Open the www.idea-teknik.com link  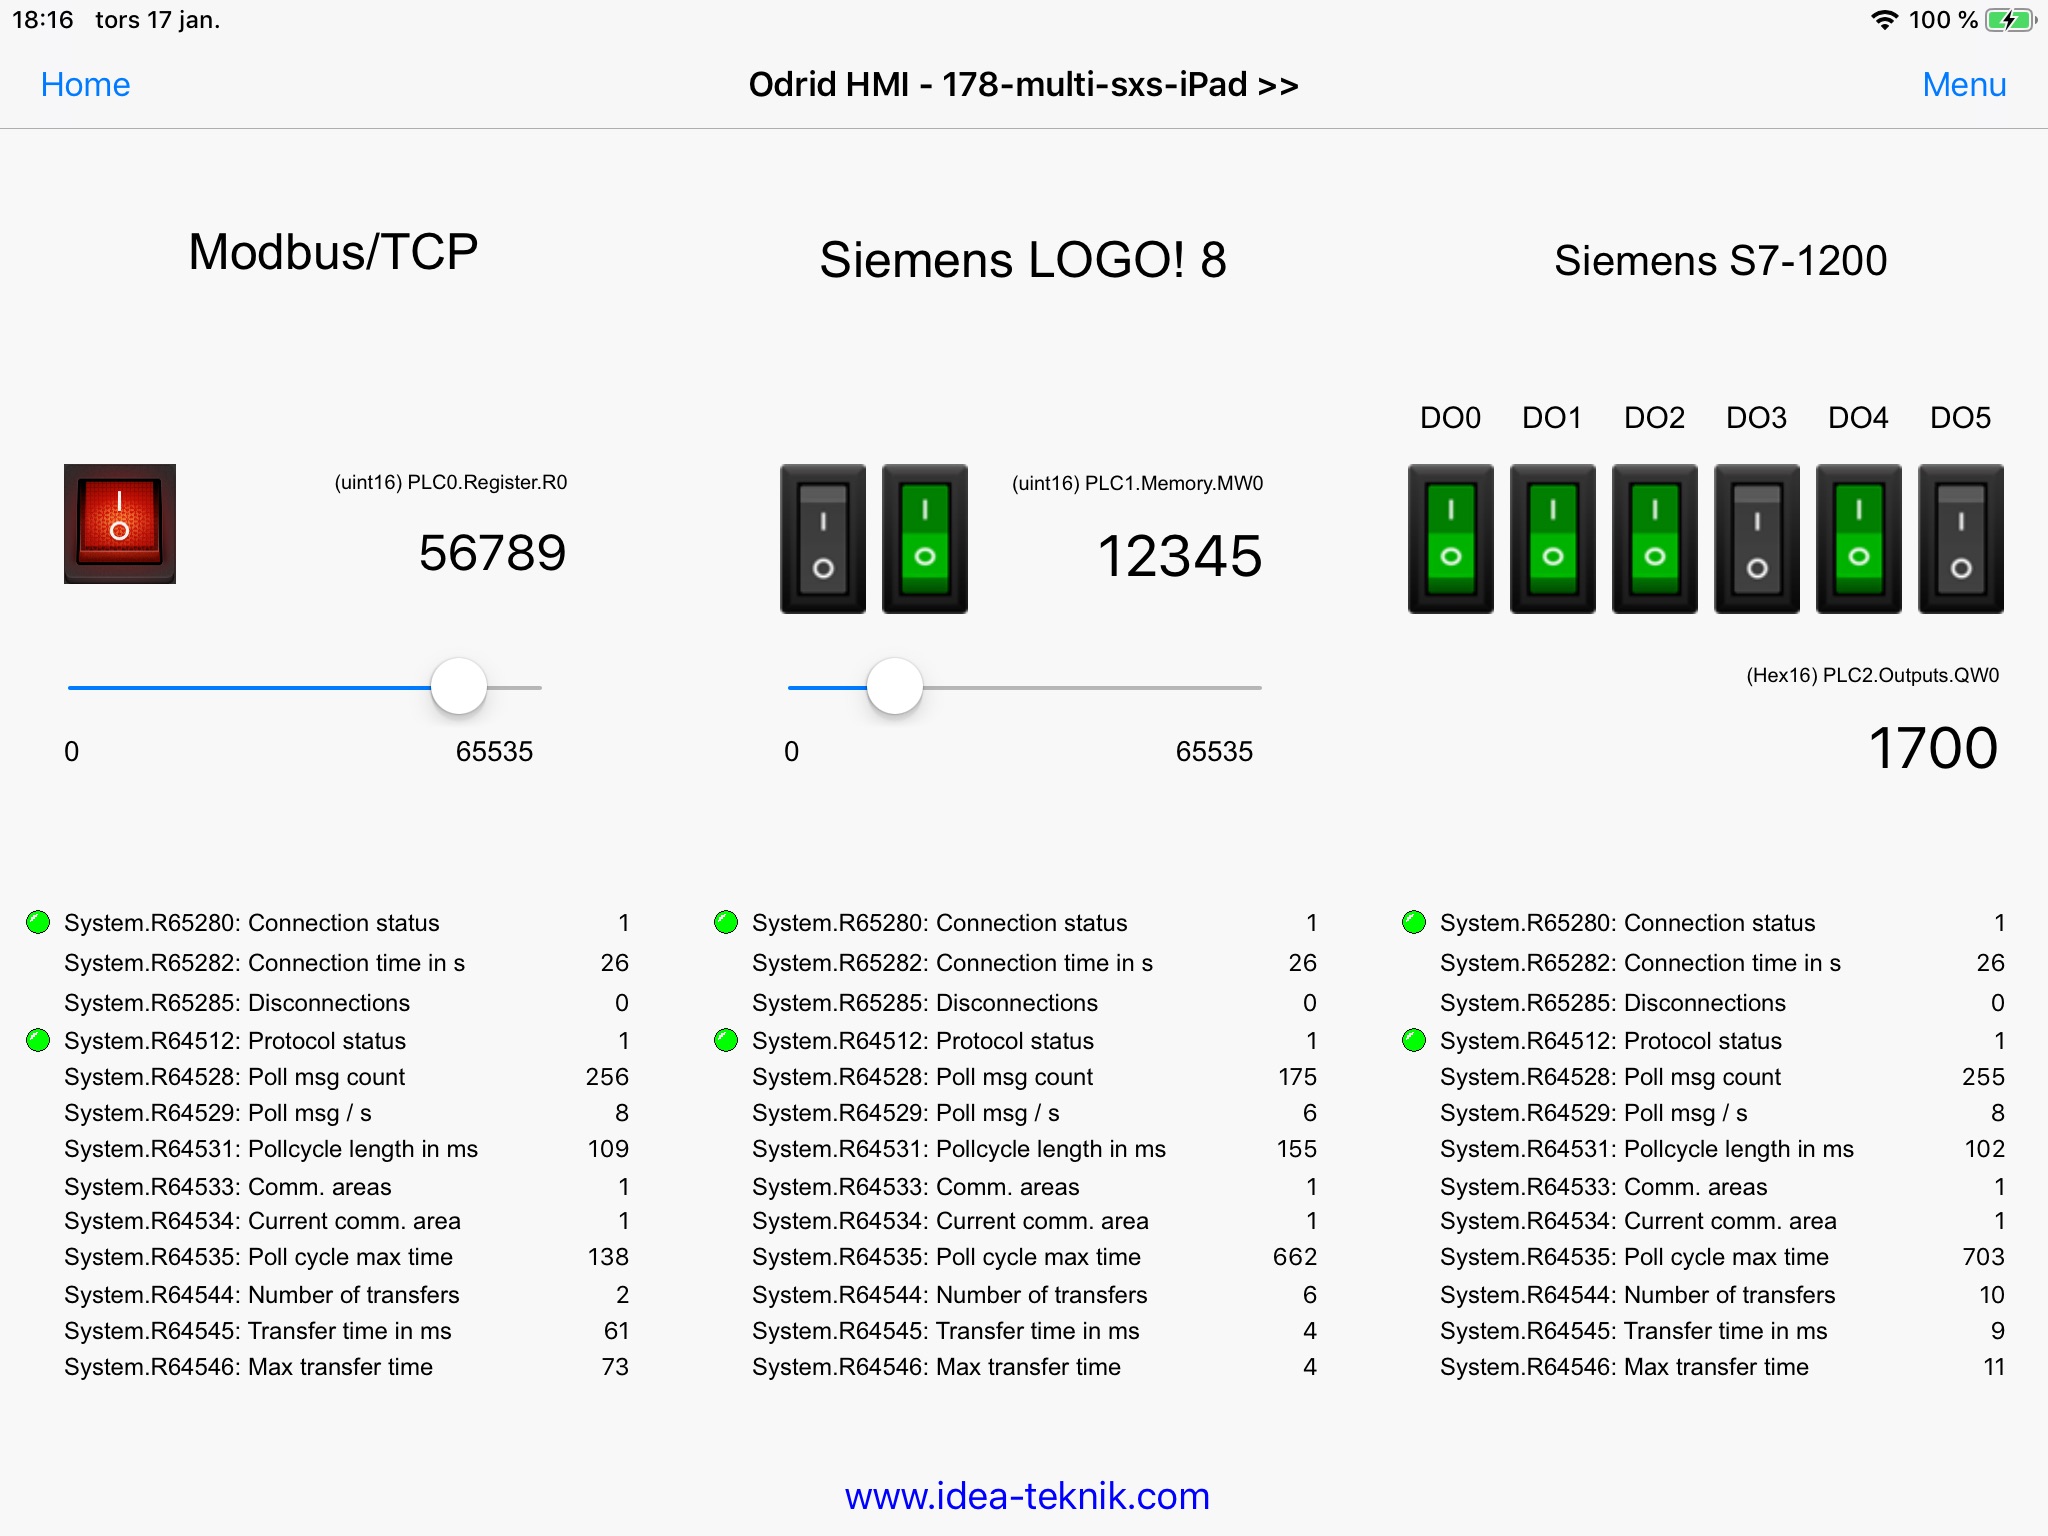[1027, 1496]
